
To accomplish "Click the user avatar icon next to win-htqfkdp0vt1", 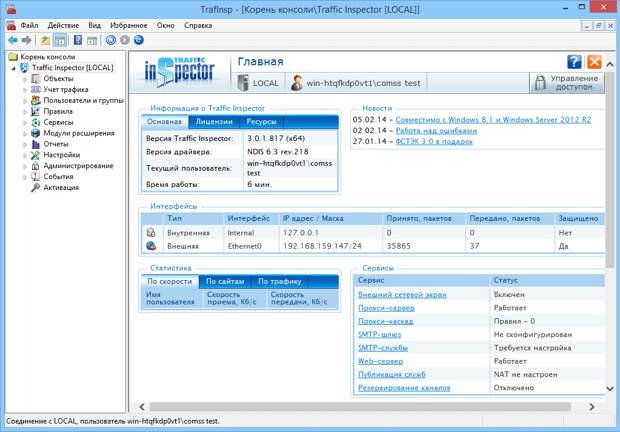I will 297,83.
